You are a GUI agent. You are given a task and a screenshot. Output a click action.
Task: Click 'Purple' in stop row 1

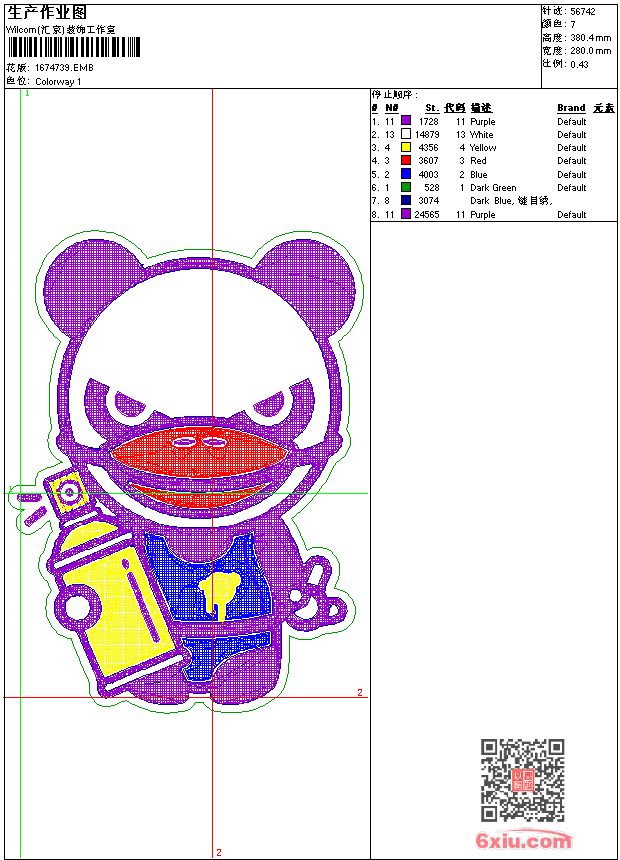click(483, 122)
